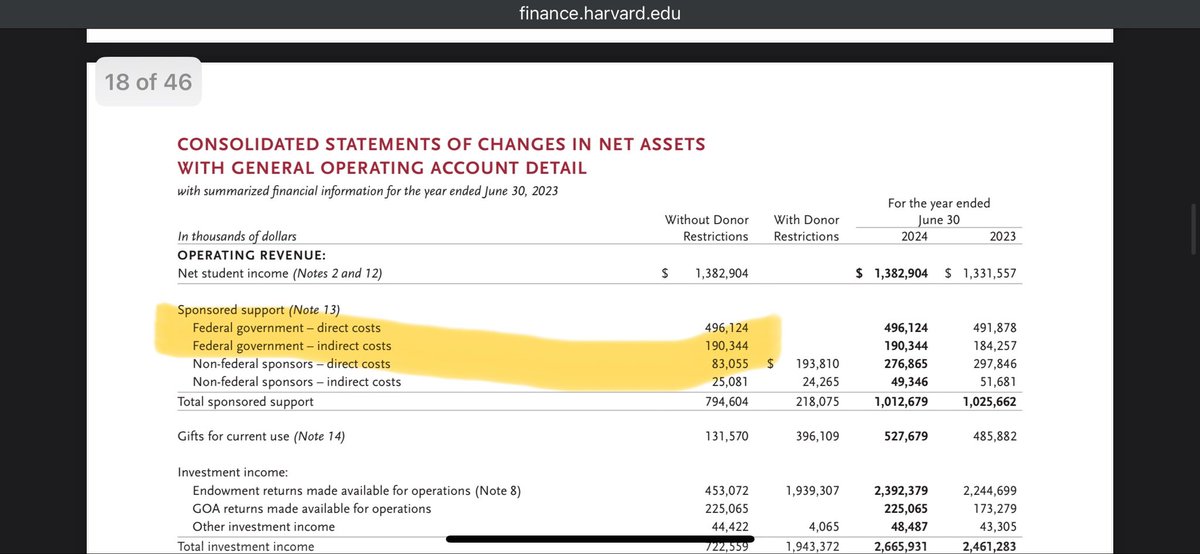Screen dimensions: 1200x554
Task: Select 'Total investment income' row label
Action: click(246, 547)
